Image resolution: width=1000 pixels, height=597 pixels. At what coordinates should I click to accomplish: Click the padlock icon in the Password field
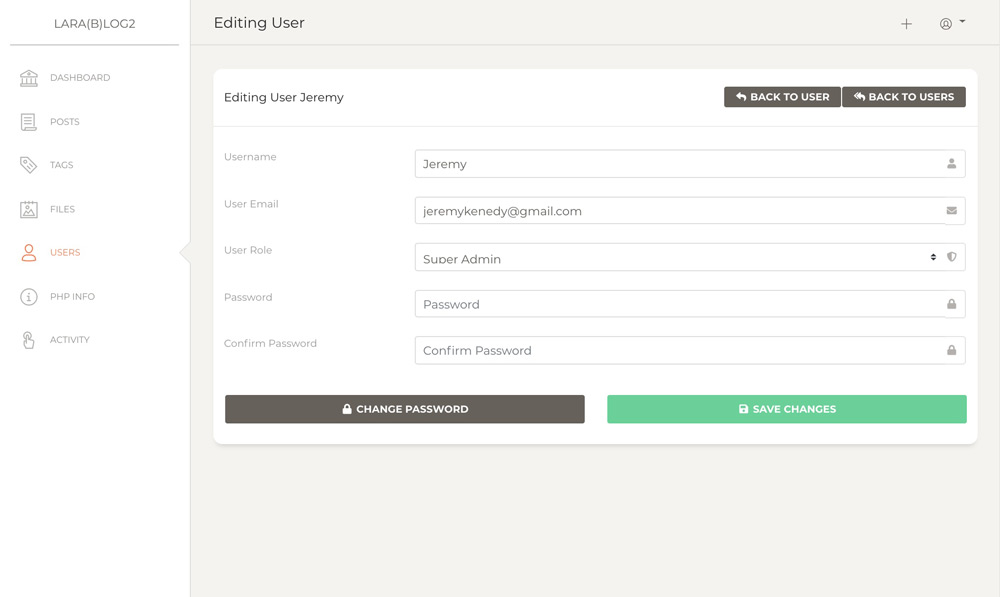click(x=952, y=303)
